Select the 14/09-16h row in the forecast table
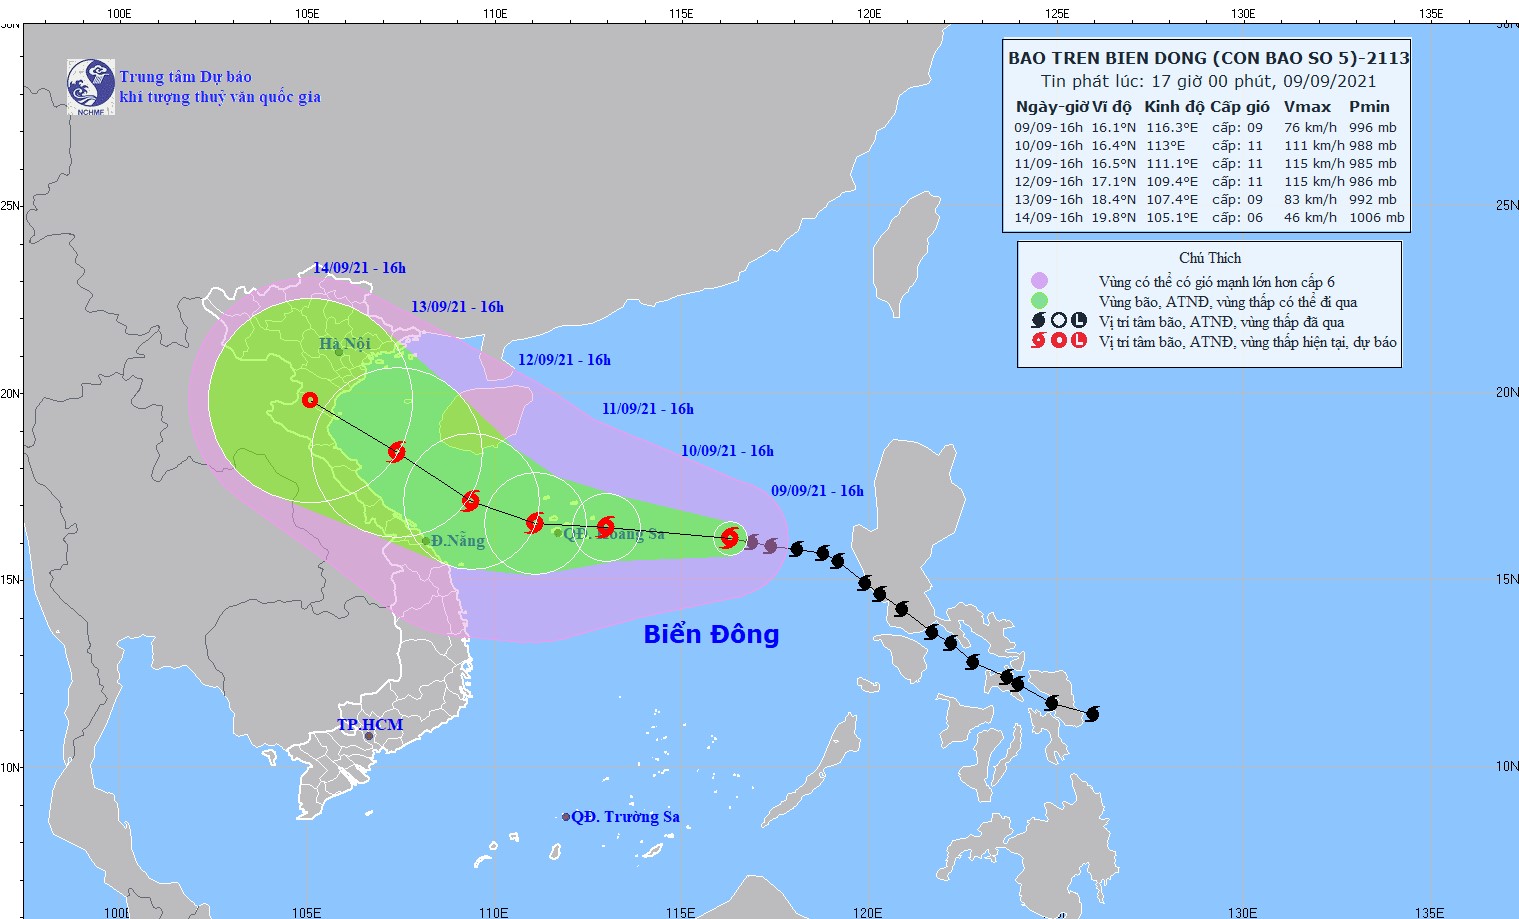The height and width of the screenshot is (919, 1519). tap(1208, 218)
